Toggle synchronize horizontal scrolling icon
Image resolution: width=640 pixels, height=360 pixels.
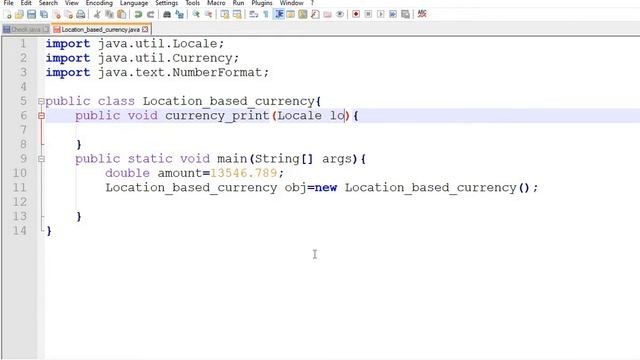pos(237,15)
